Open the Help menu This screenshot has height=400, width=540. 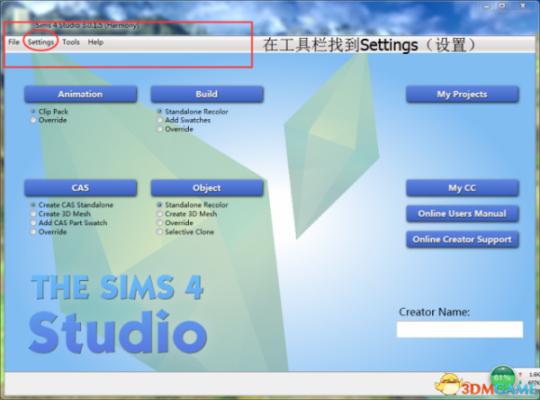coord(95,42)
